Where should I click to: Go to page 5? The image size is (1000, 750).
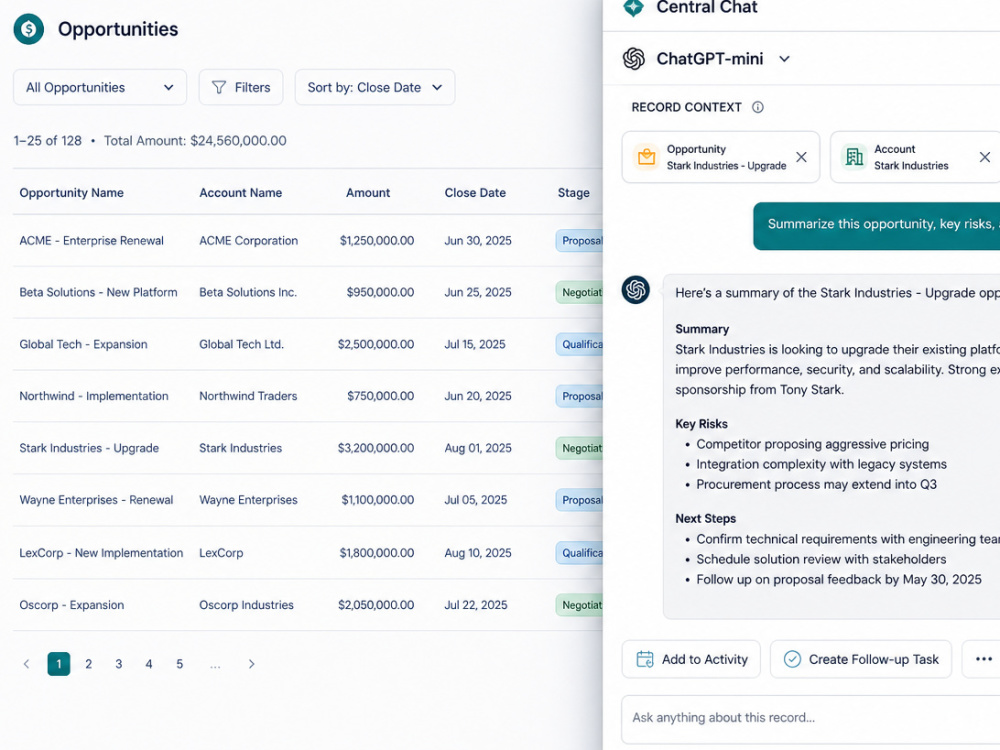(180, 664)
